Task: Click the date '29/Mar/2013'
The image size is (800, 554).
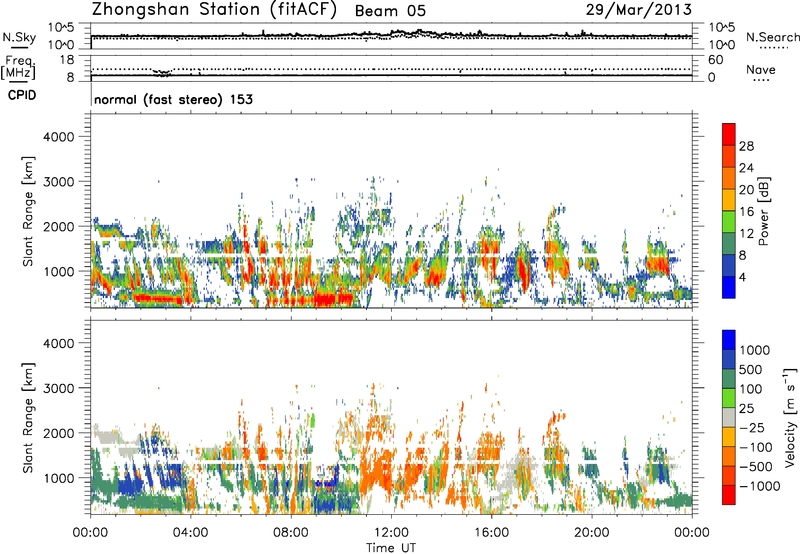Action: click(639, 10)
